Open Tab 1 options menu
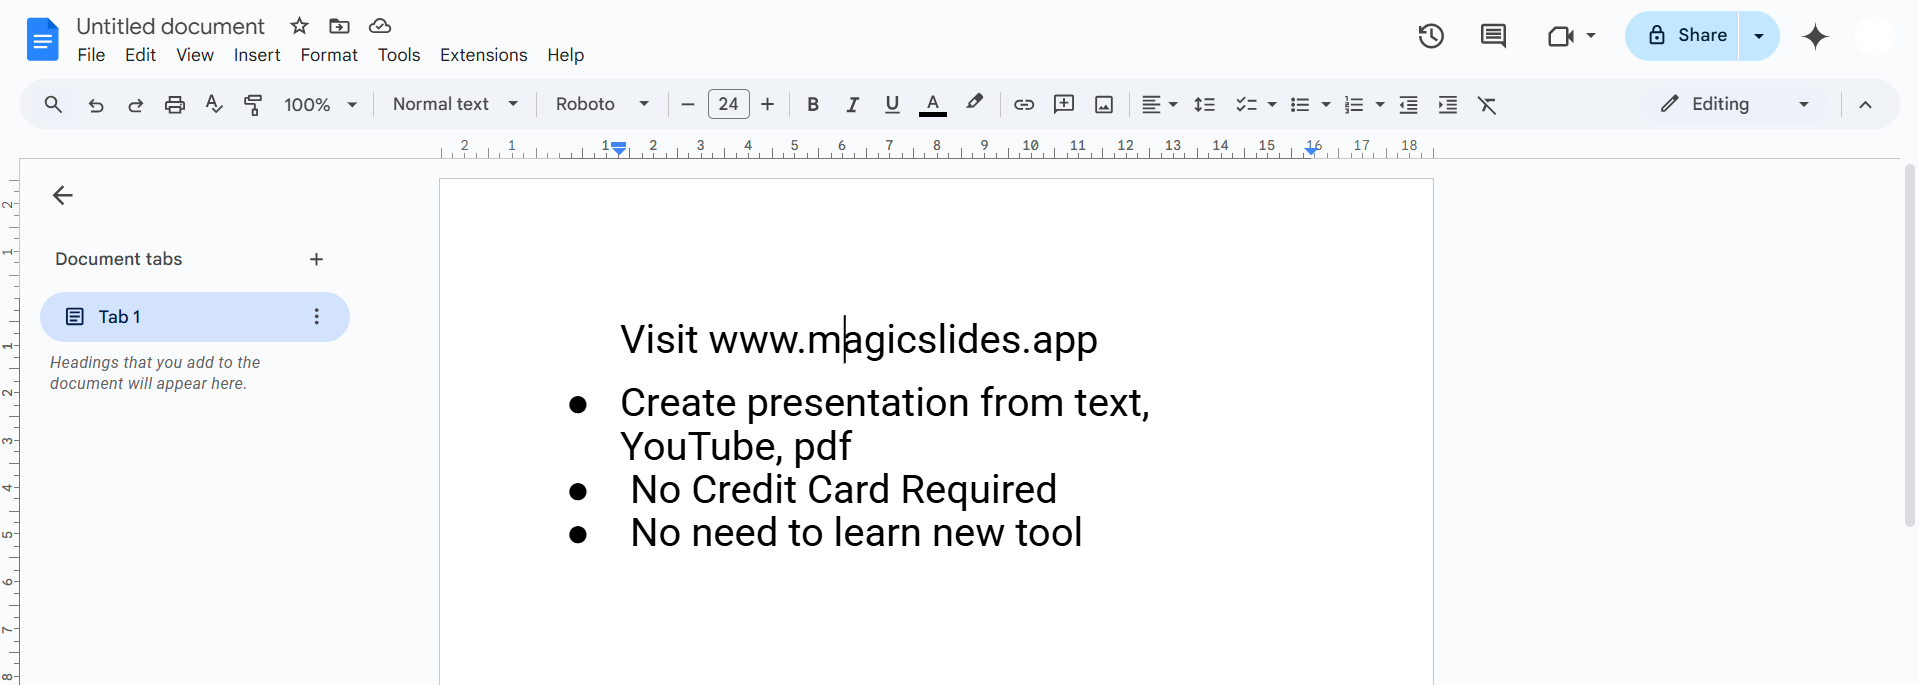 tap(317, 316)
